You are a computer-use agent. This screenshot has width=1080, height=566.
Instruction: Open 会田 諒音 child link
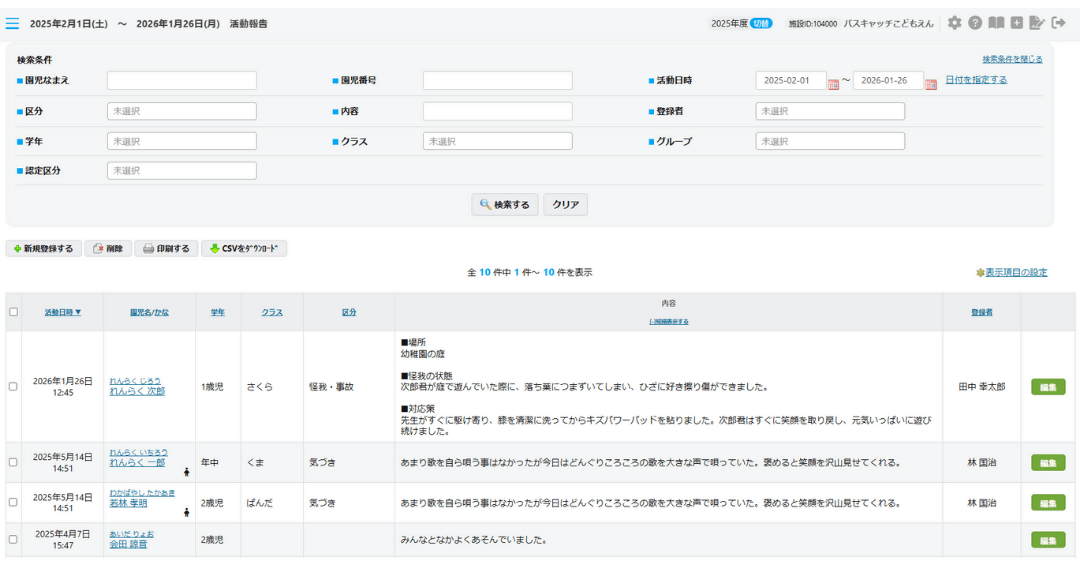click(x=128, y=543)
